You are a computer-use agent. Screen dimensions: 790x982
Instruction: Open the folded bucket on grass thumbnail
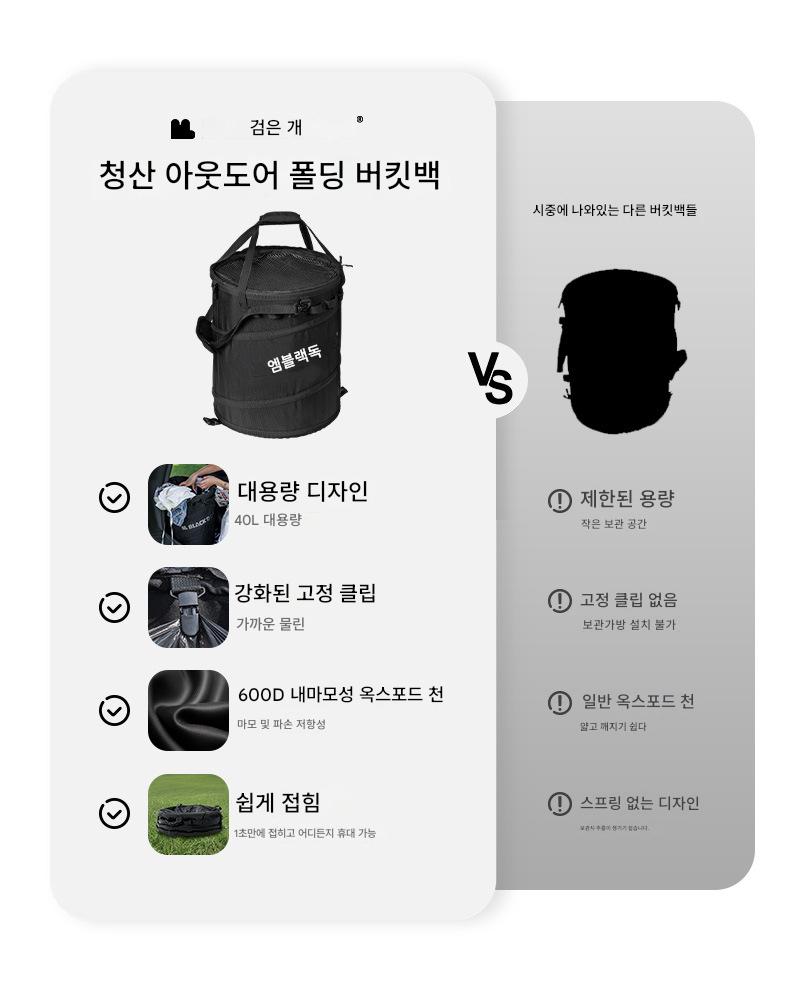tap(189, 814)
